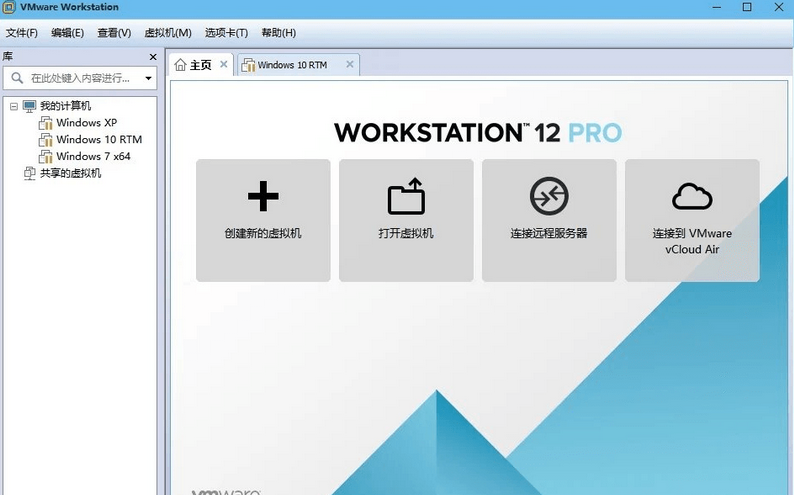The width and height of the screenshot is (794, 495).
Task: Click the 共享的虚拟机 shared VMs icon
Action: [29, 173]
